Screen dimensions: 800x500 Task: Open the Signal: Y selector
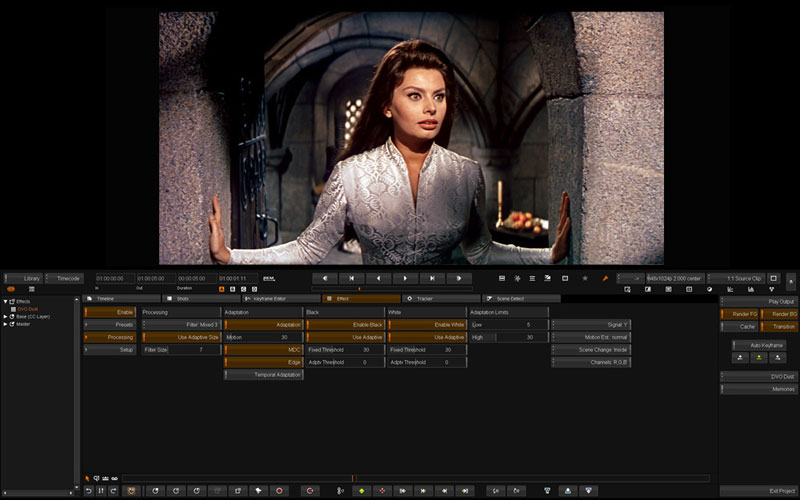(591, 325)
